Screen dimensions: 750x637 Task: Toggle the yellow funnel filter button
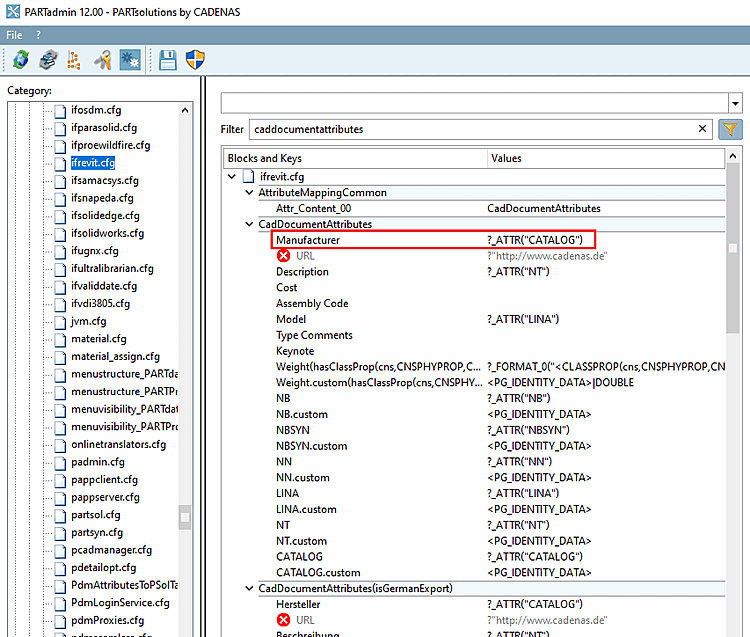[x=731, y=129]
